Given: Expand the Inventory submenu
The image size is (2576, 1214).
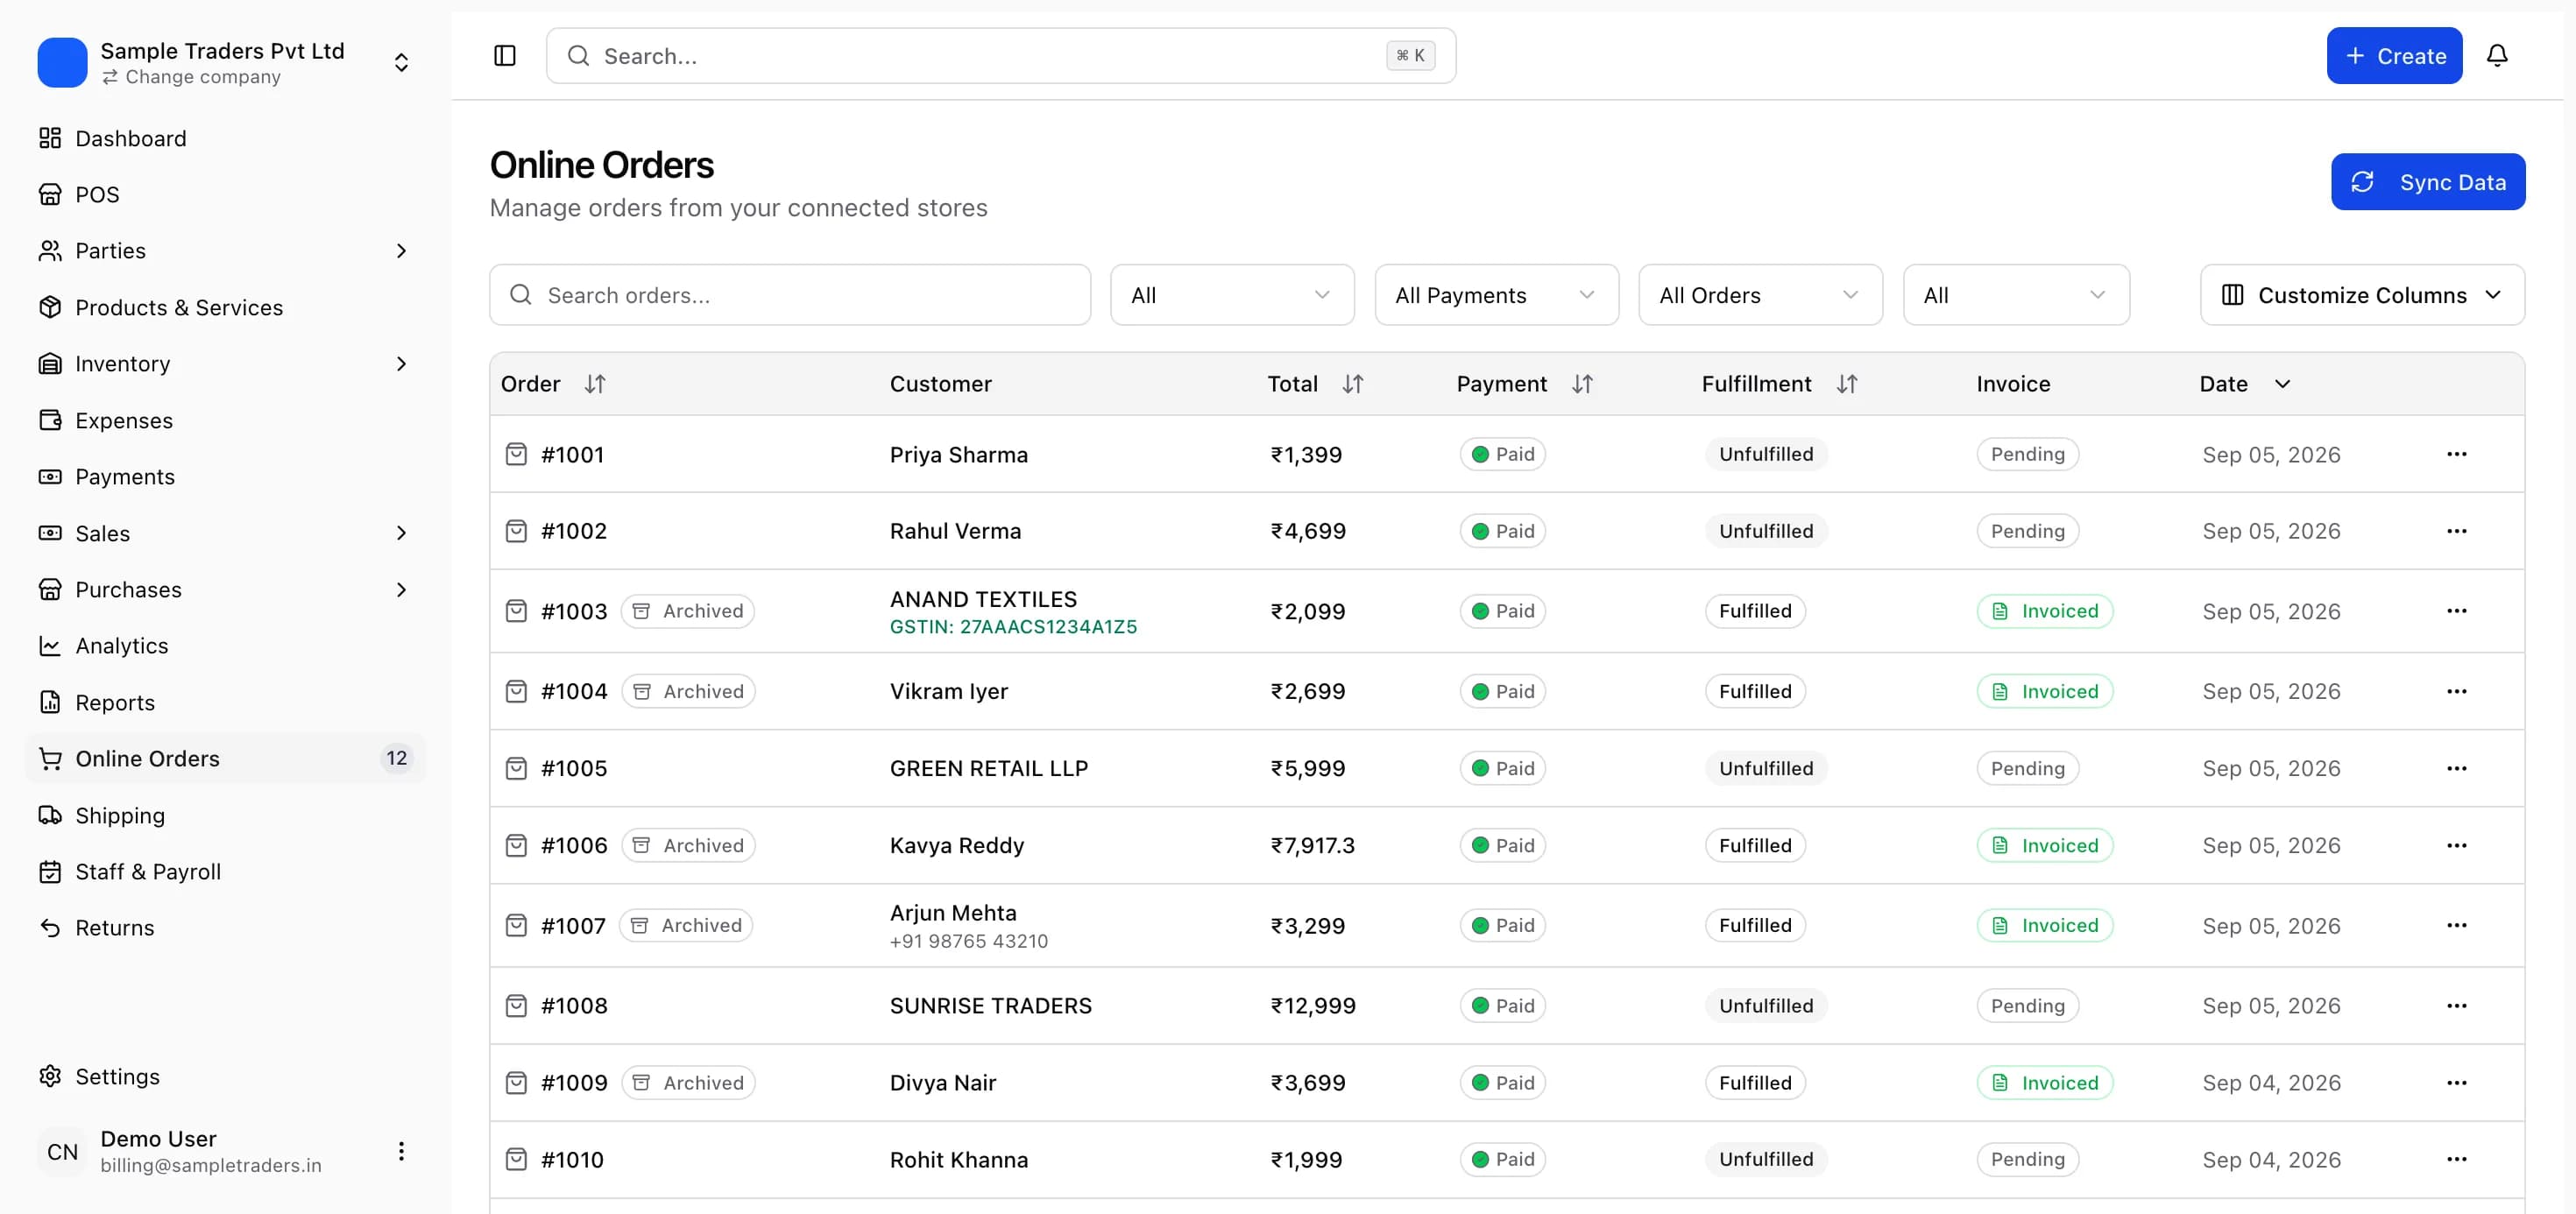Looking at the screenshot, I should [x=401, y=364].
